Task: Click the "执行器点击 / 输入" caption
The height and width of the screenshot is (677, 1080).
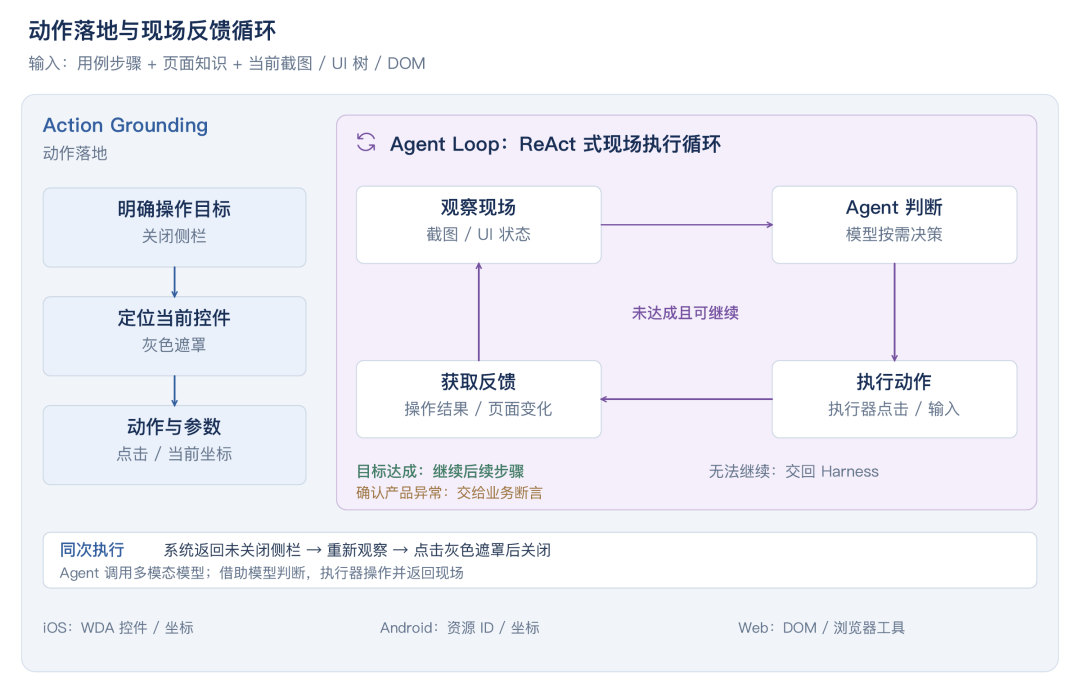Action: tap(894, 409)
